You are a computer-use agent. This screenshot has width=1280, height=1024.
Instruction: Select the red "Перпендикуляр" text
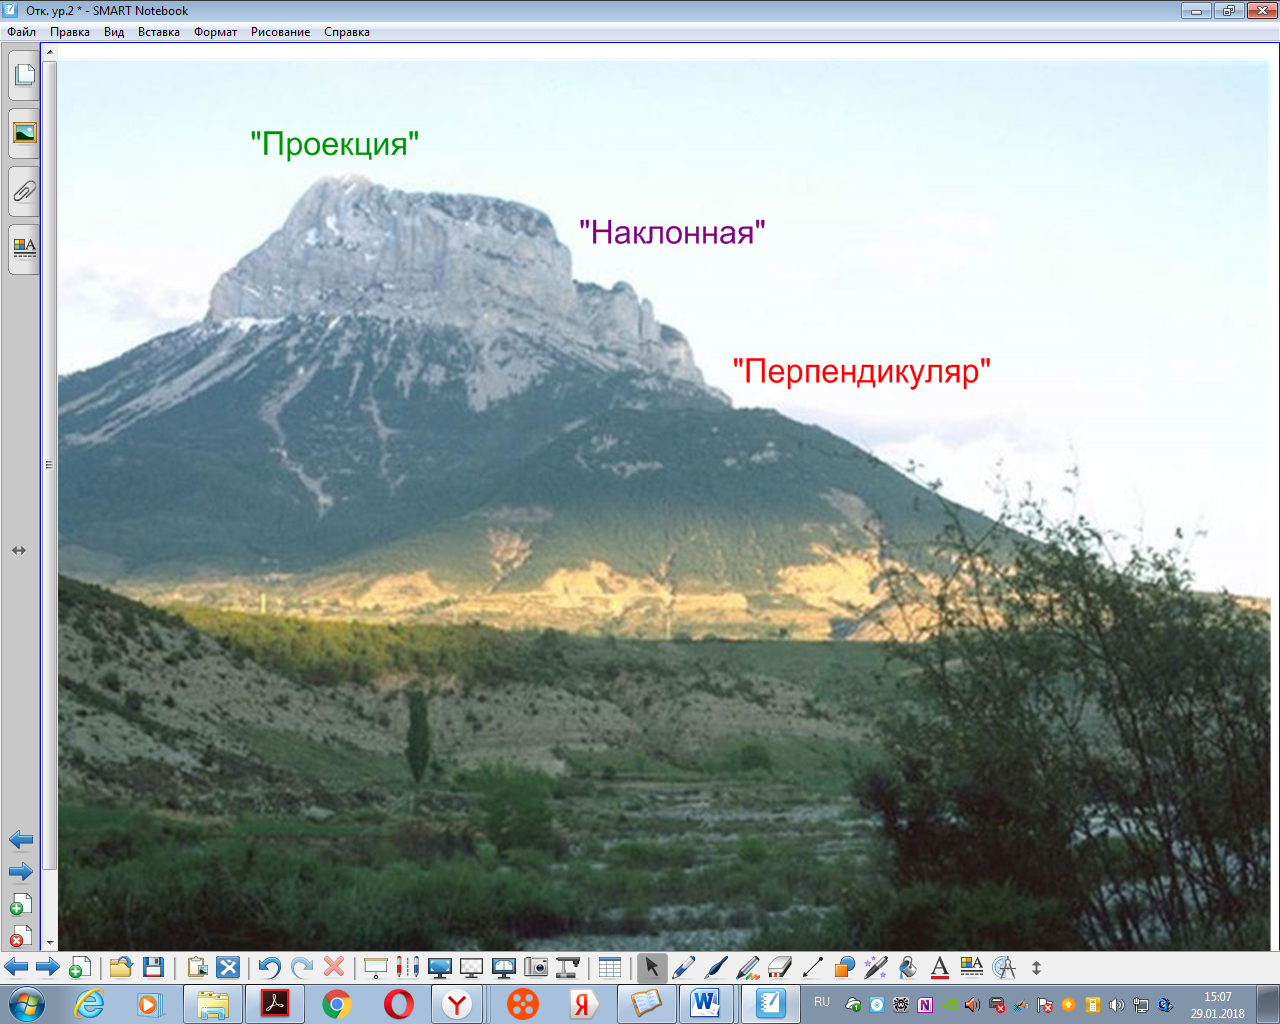(x=862, y=371)
